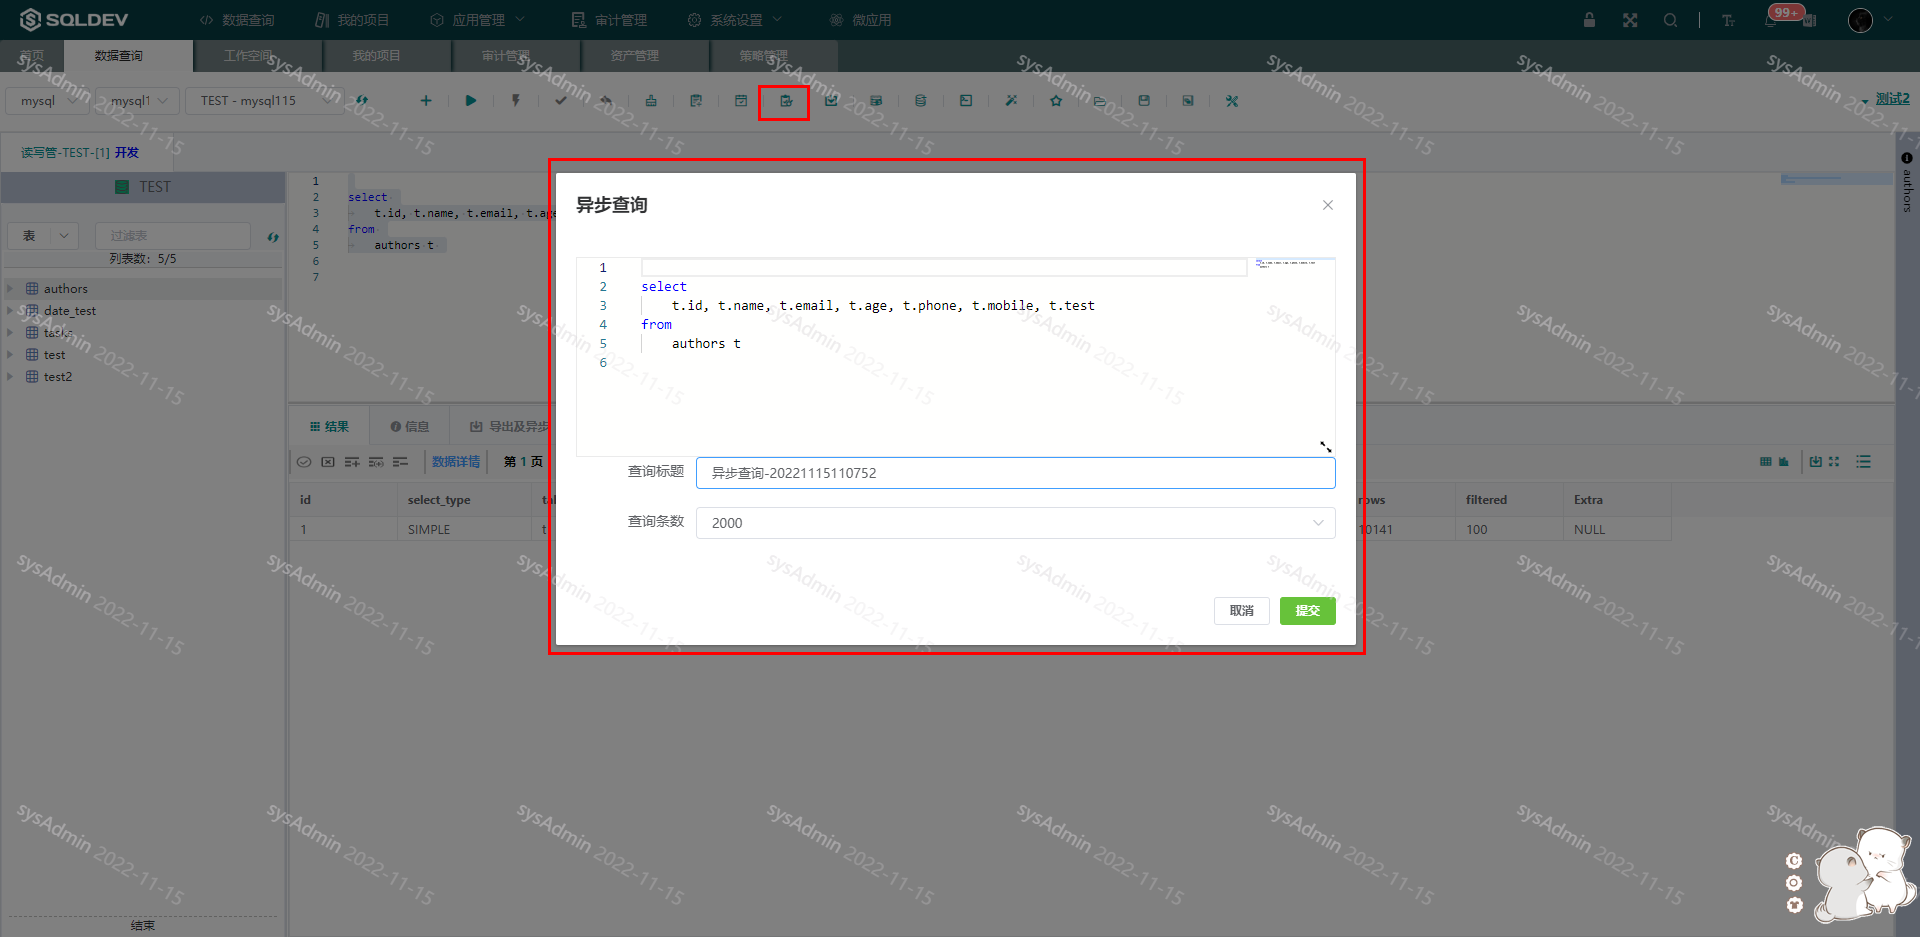Open the 我的项目 top menu
The height and width of the screenshot is (937, 1920).
tap(352, 20)
